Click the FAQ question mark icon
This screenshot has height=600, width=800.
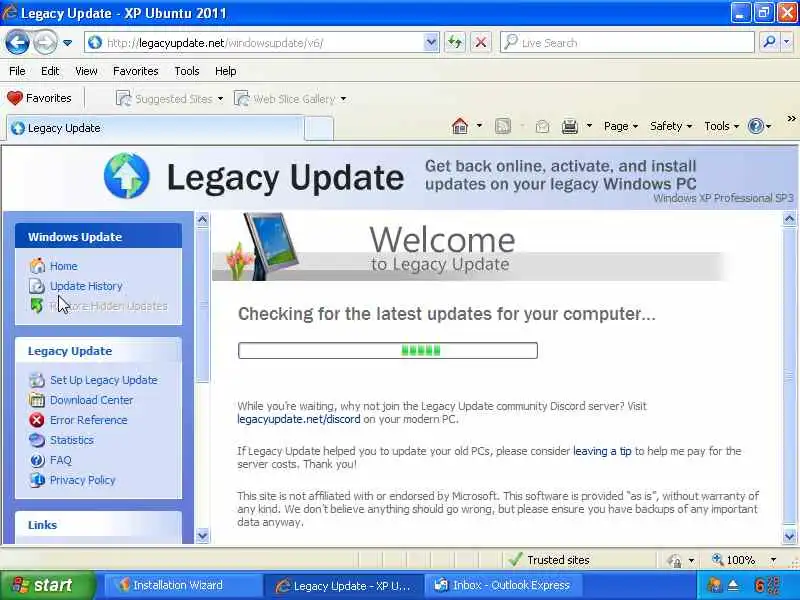click(x=37, y=460)
